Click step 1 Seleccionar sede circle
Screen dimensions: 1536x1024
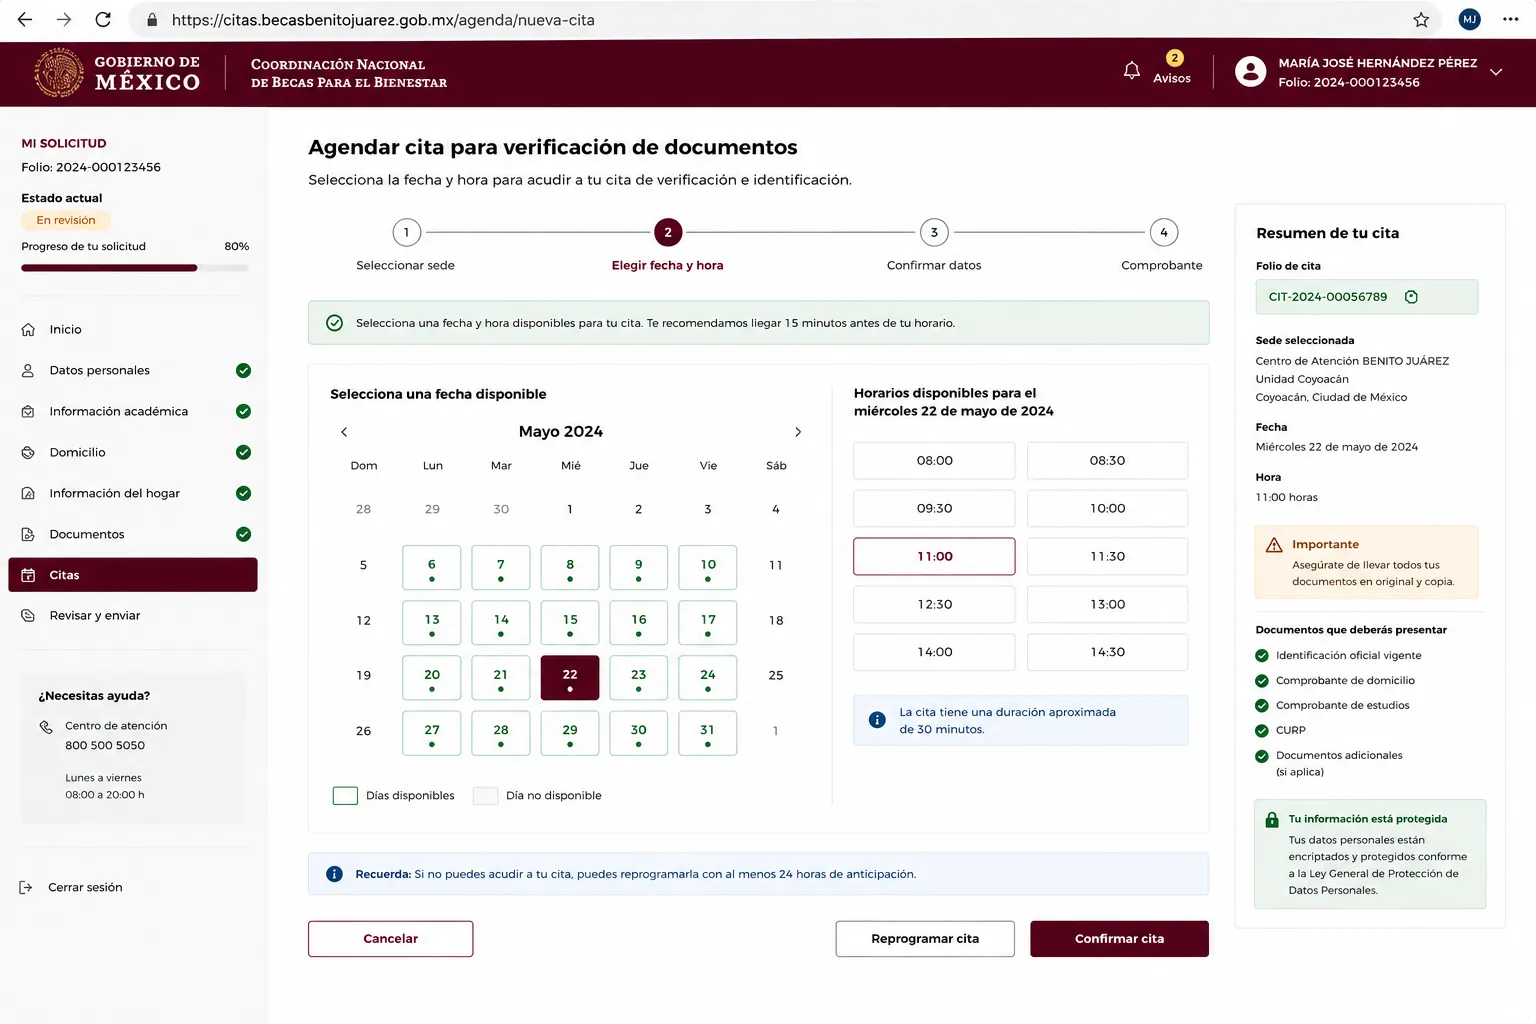point(406,232)
